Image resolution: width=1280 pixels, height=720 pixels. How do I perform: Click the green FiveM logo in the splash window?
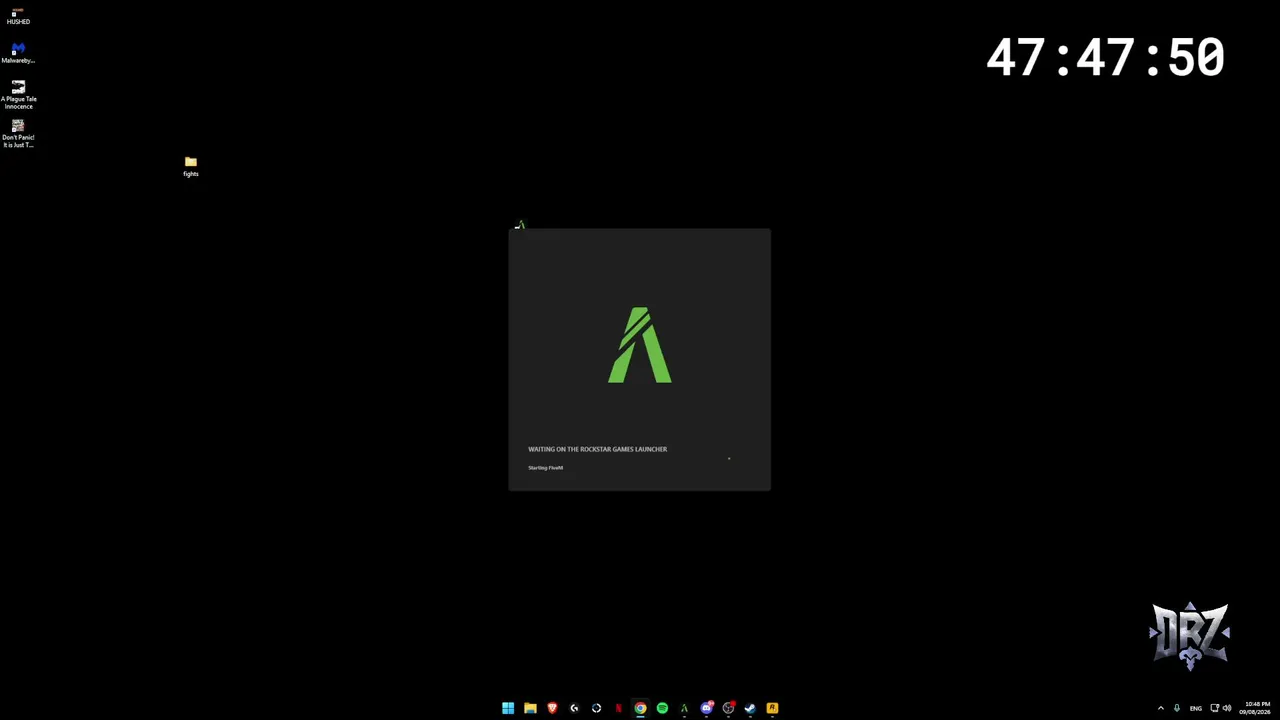pos(640,345)
